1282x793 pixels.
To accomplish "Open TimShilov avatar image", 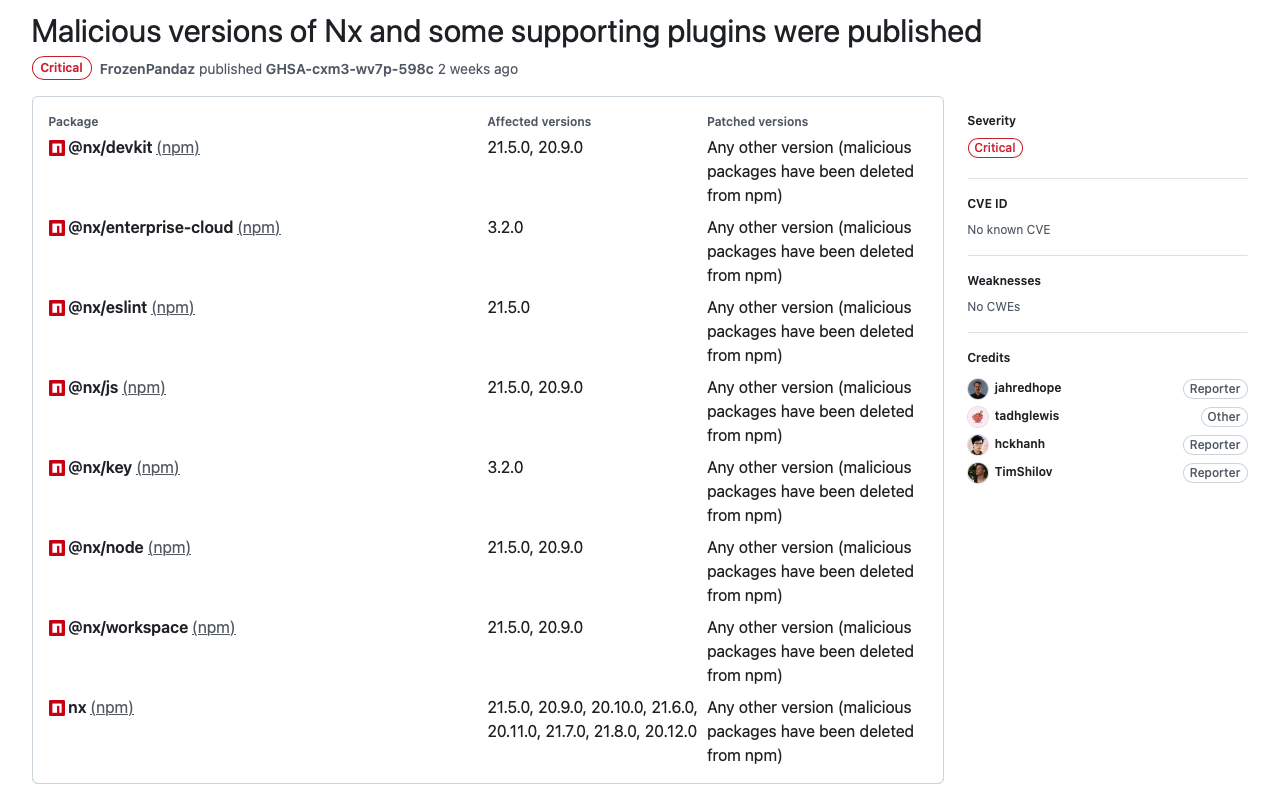I will (978, 473).
